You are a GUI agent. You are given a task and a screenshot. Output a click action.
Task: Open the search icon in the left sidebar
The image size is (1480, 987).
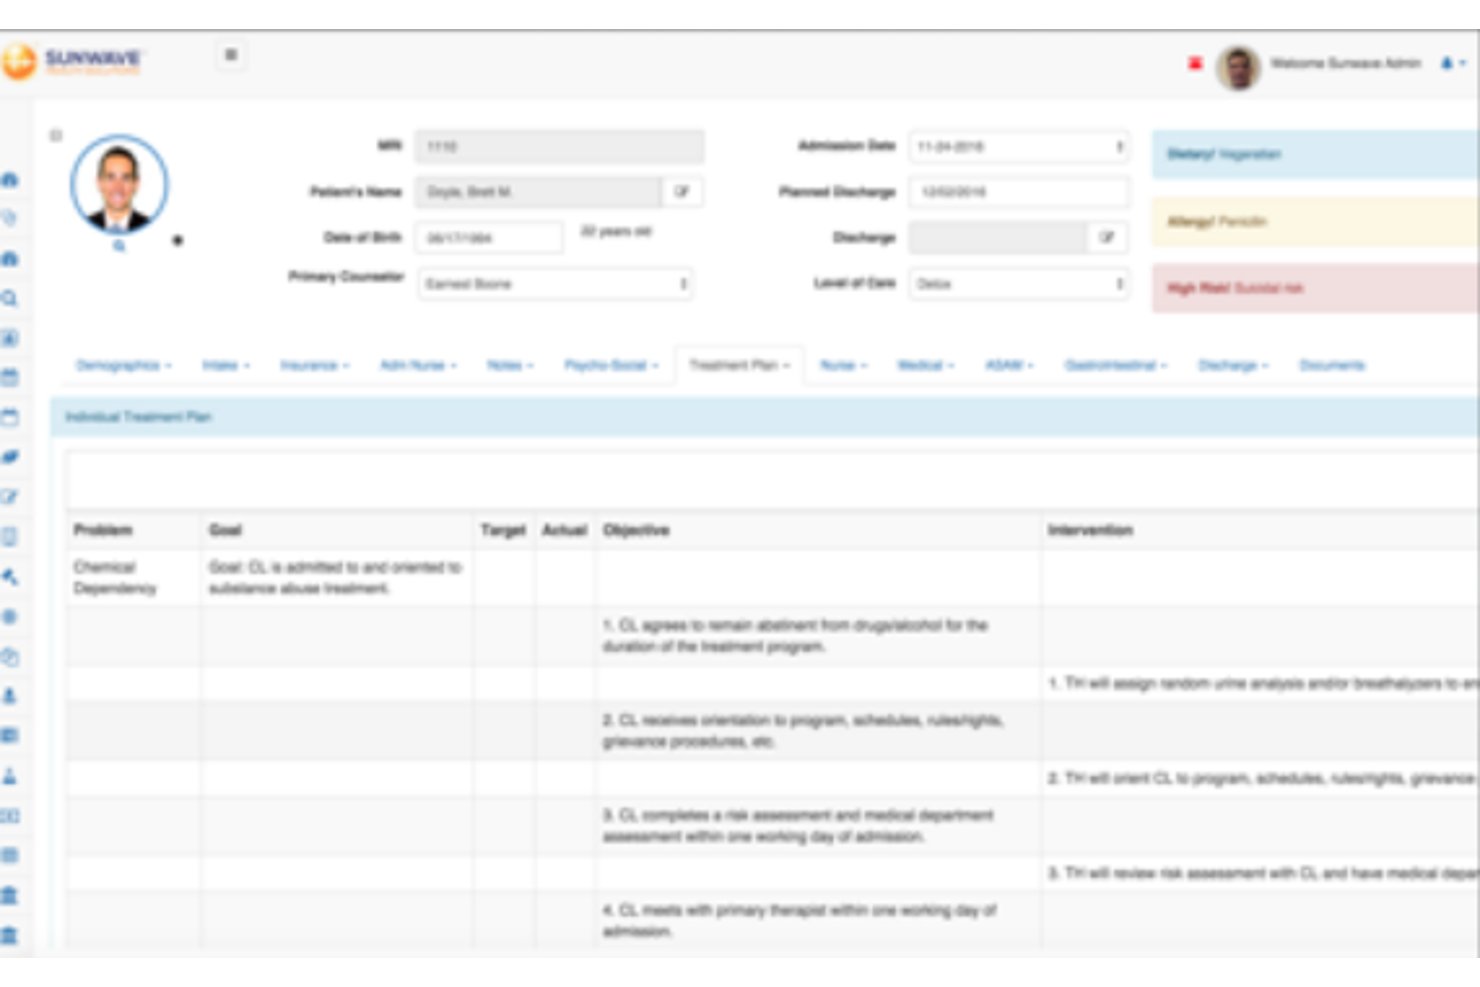point(10,298)
